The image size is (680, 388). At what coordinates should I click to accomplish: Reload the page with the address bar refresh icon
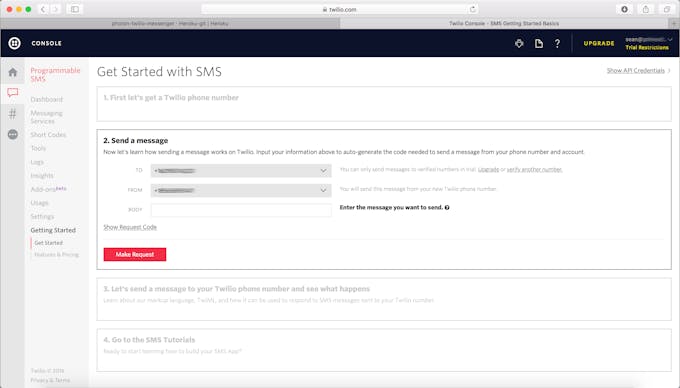point(473,9)
